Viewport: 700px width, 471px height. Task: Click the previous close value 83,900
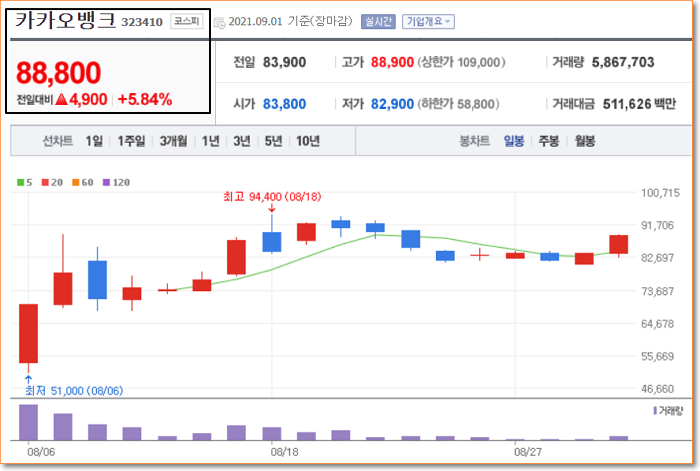pyautogui.click(x=284, y=62)
